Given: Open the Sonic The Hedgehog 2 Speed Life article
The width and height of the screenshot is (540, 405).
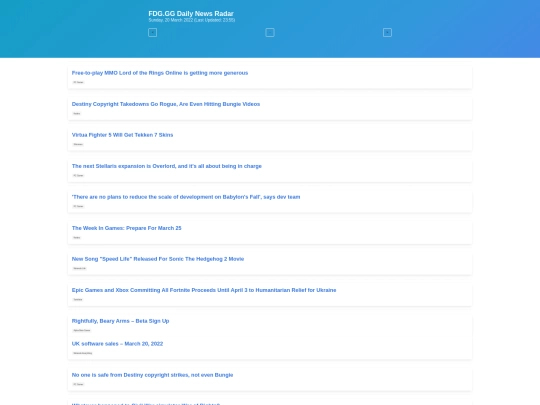Looking at the screenshot, I should point(158,259).
